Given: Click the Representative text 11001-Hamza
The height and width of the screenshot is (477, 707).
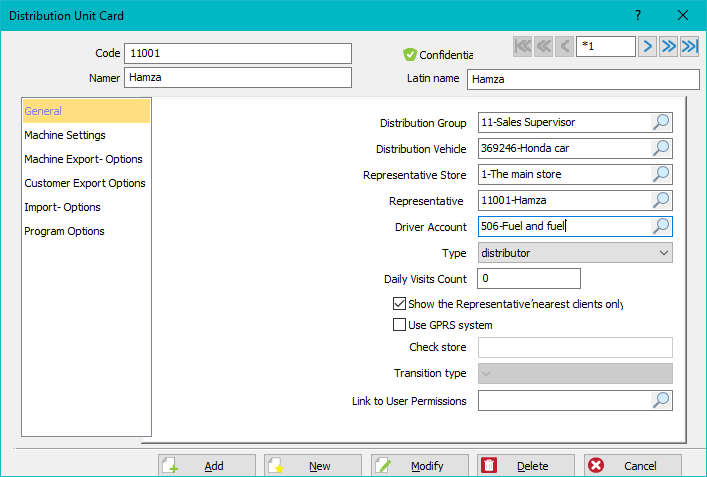Looking at the screenshot, I should [x=514, y=200].
